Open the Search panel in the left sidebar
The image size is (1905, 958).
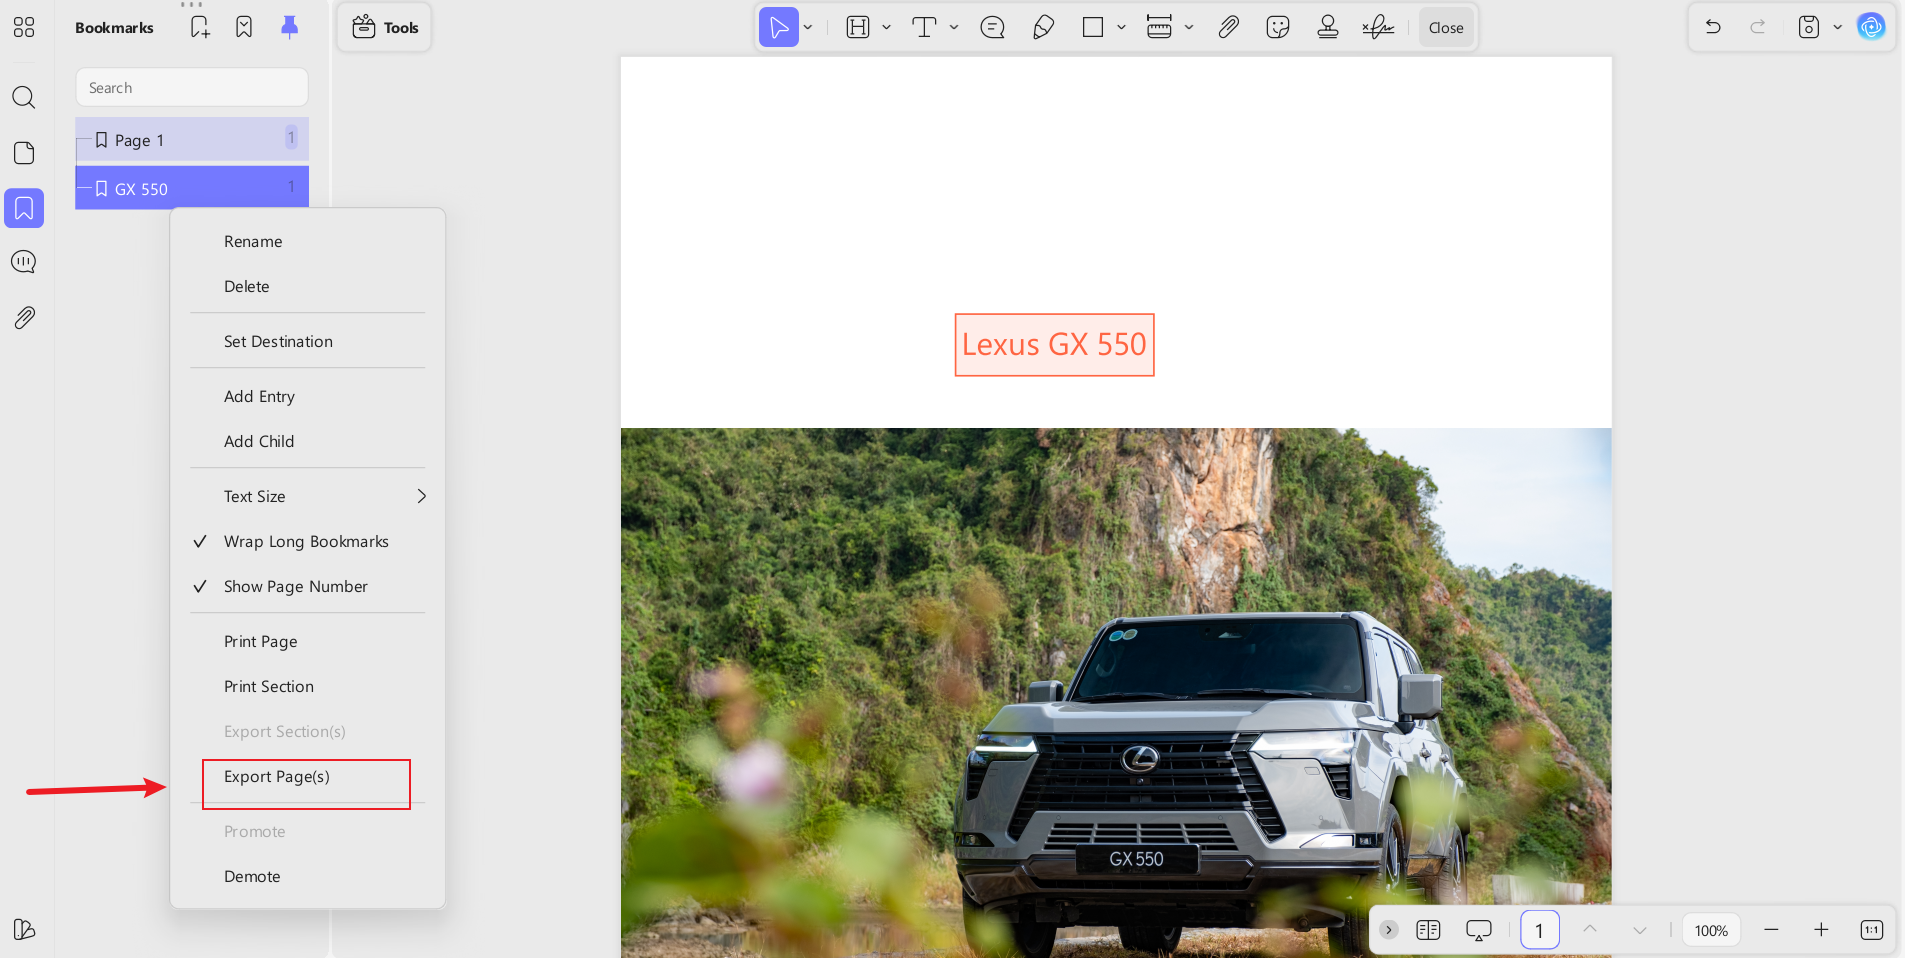click(23, 97)
